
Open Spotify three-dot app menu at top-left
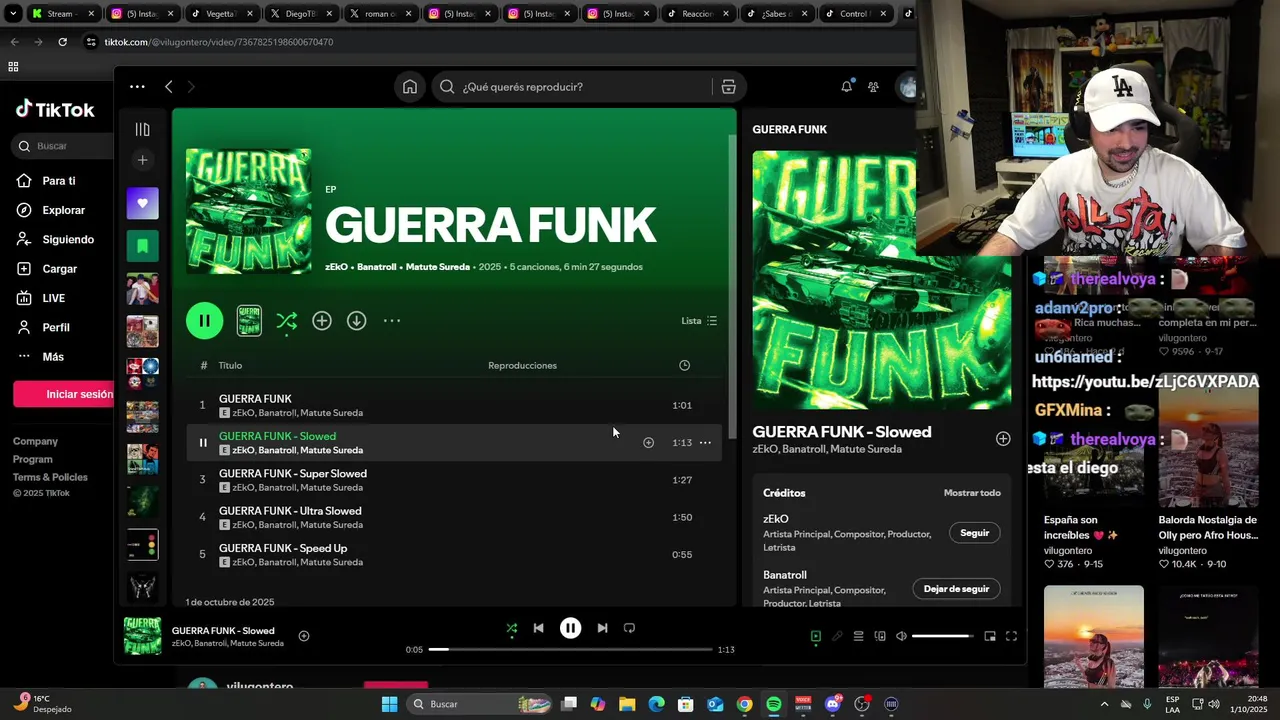tap(137, 87)
